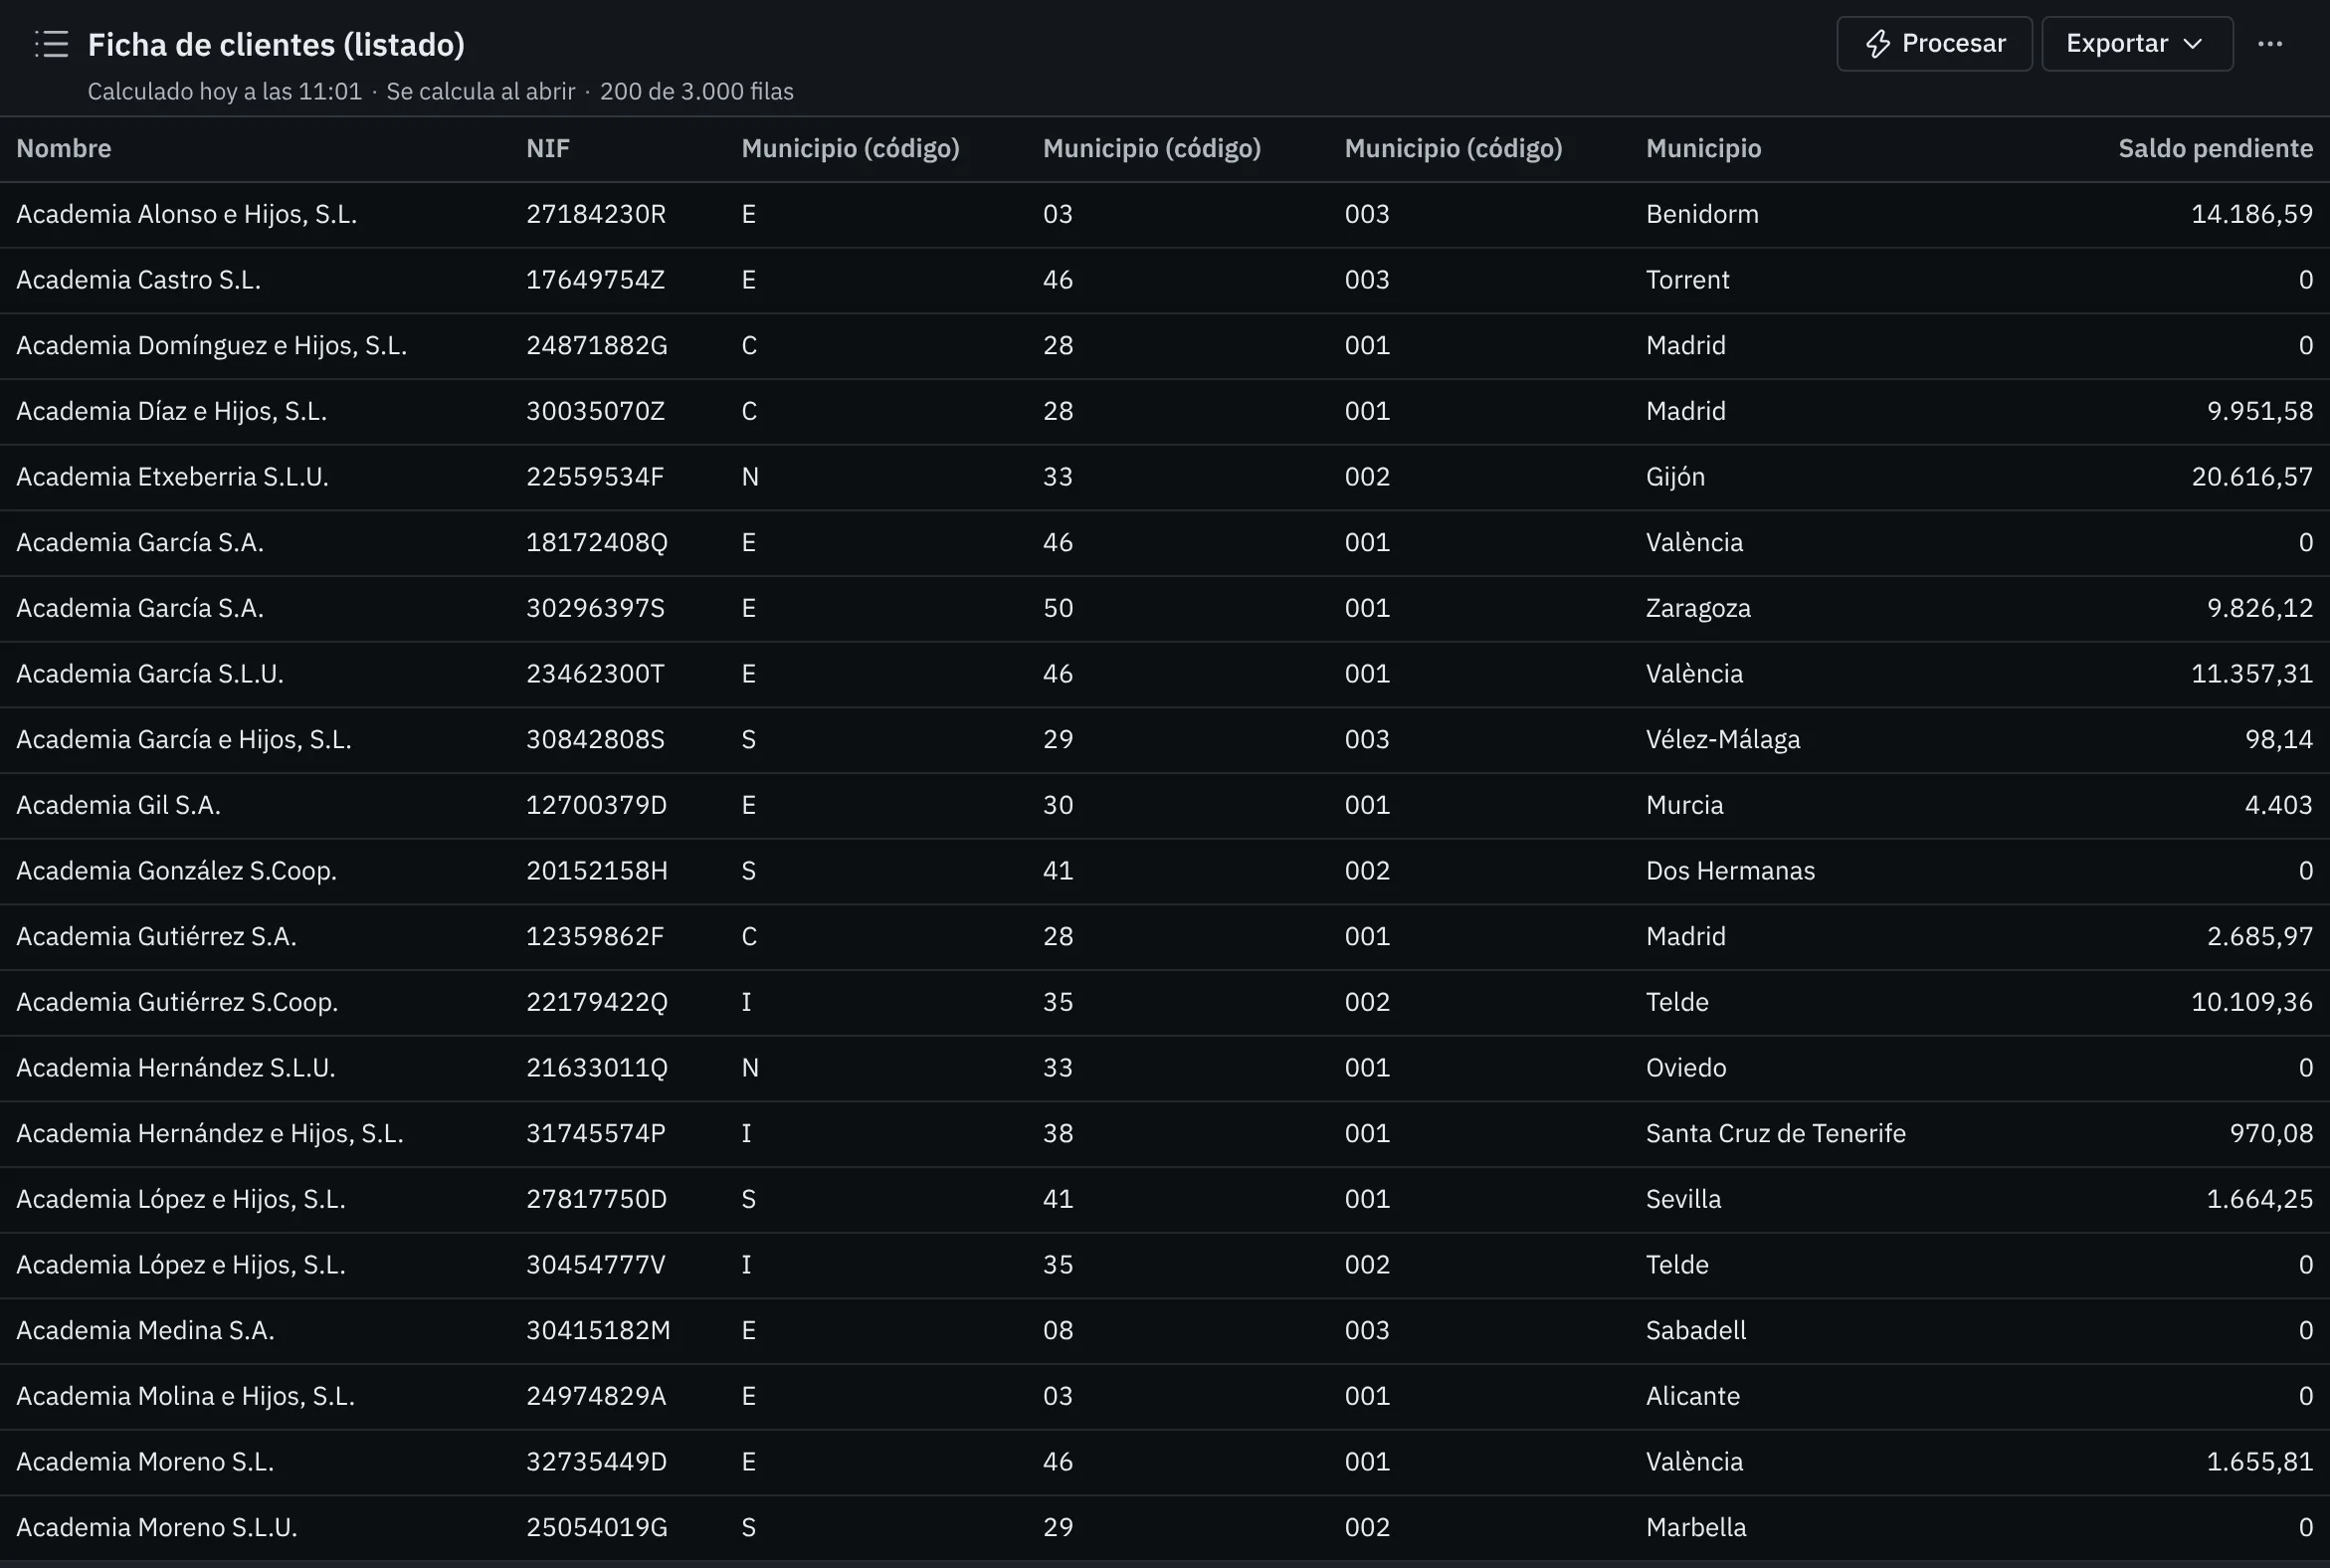2330x1568 pixels.
Task: Click the Academia Medina S.A. row
Action: coord(1165,1330)
